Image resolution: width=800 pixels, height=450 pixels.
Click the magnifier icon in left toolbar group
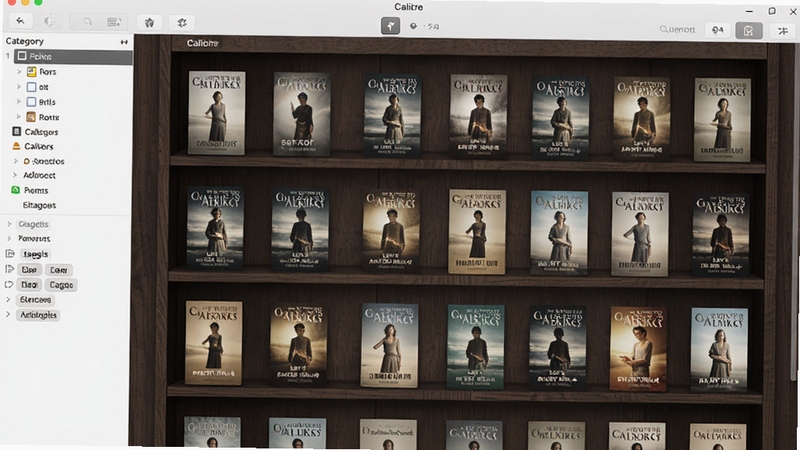point(88,21)
